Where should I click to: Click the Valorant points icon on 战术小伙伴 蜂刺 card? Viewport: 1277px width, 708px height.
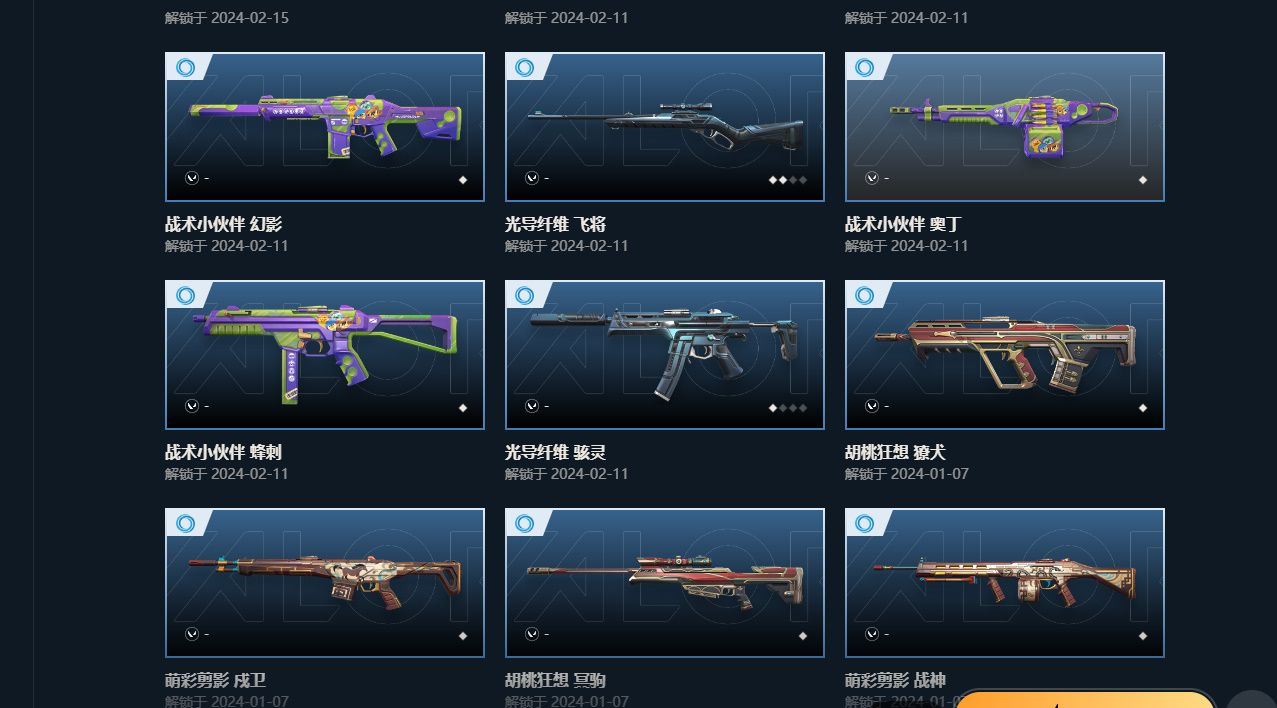[x=191, y=406]
